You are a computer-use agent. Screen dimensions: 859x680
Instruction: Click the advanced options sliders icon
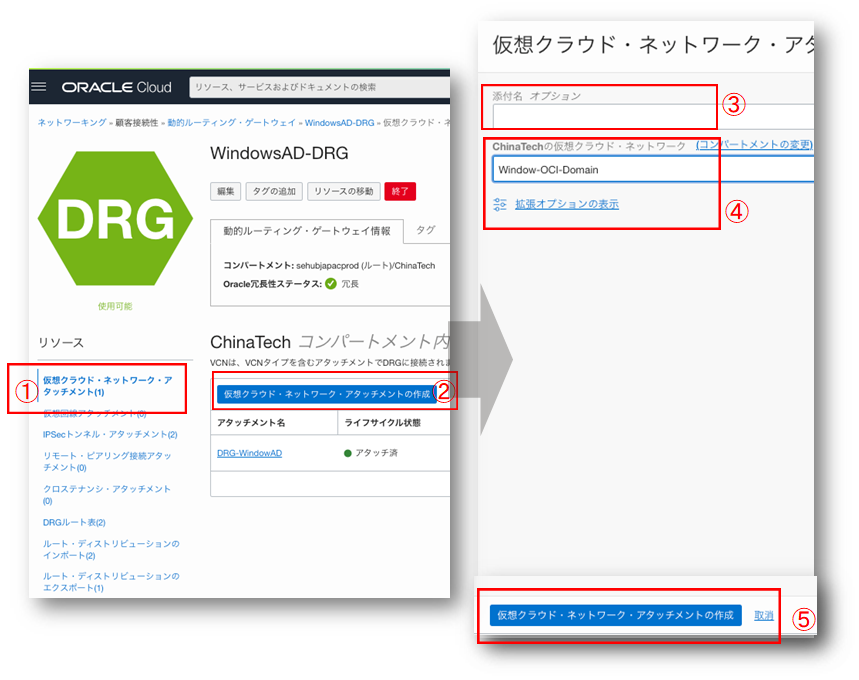(500, 204)
